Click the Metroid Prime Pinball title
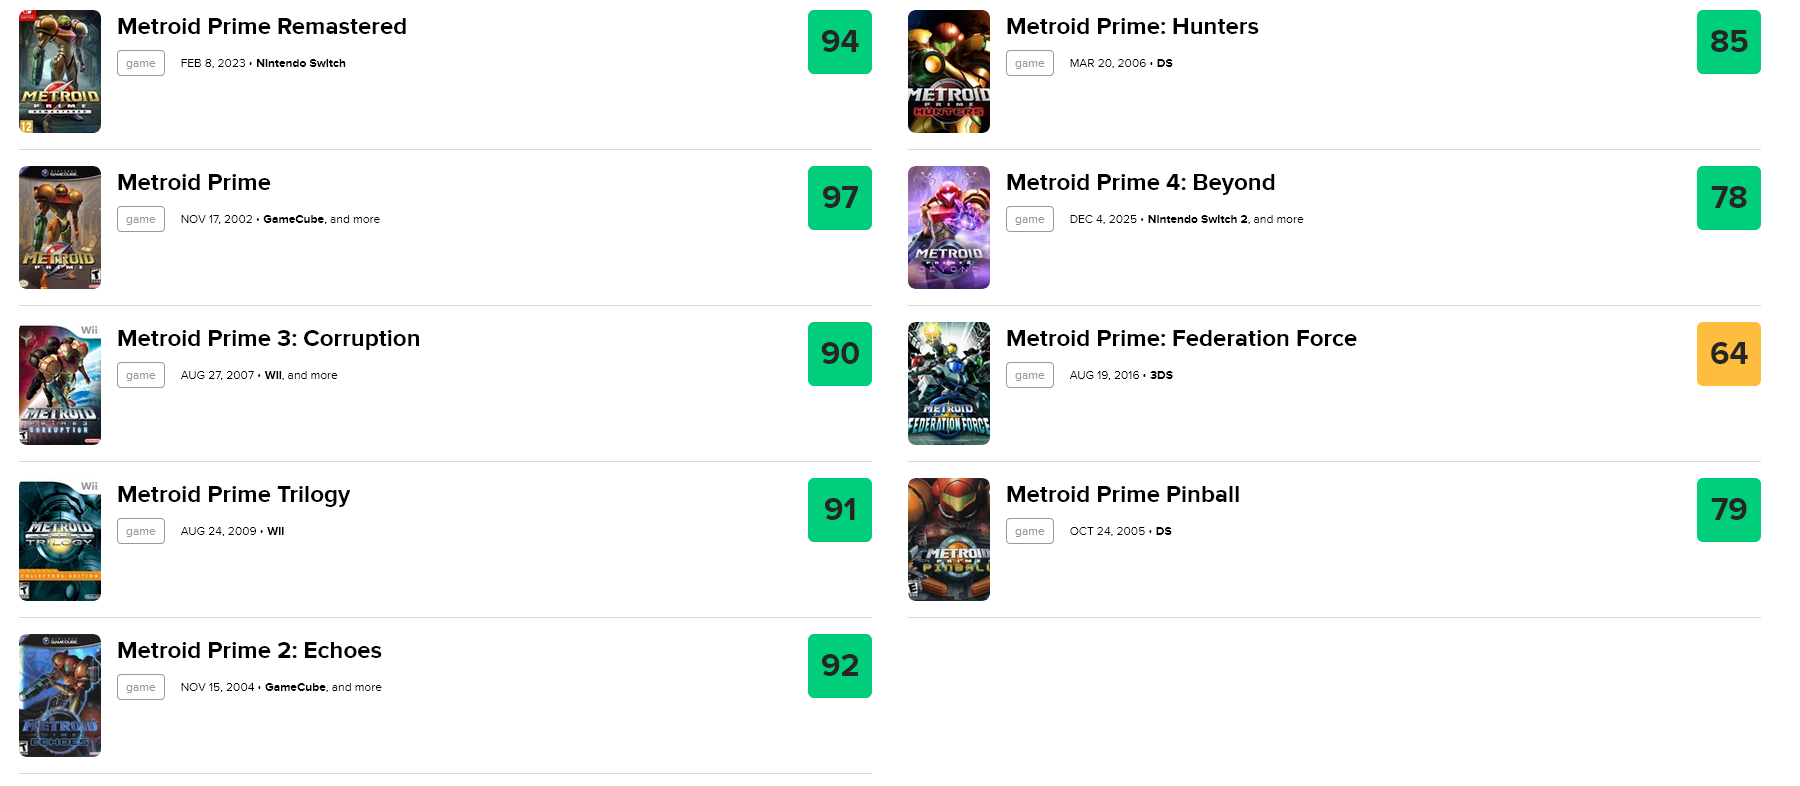 (x=1122, y=495)
